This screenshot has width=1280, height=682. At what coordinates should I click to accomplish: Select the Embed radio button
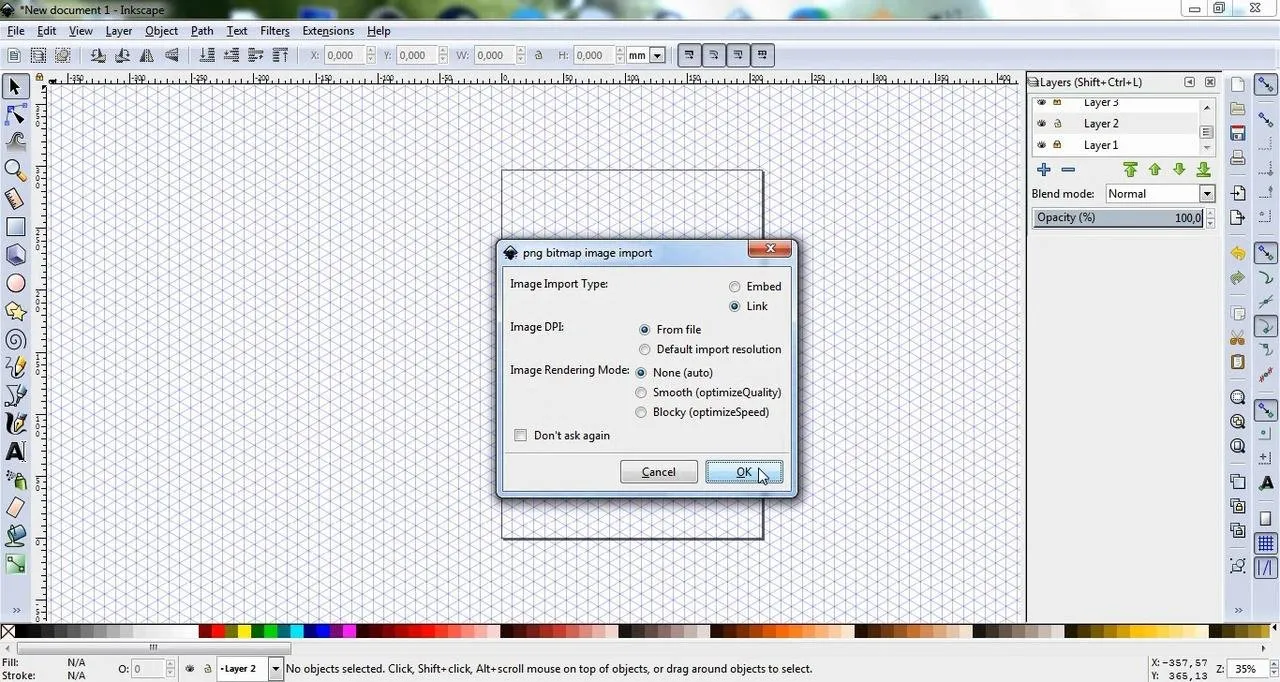(735, 287)
